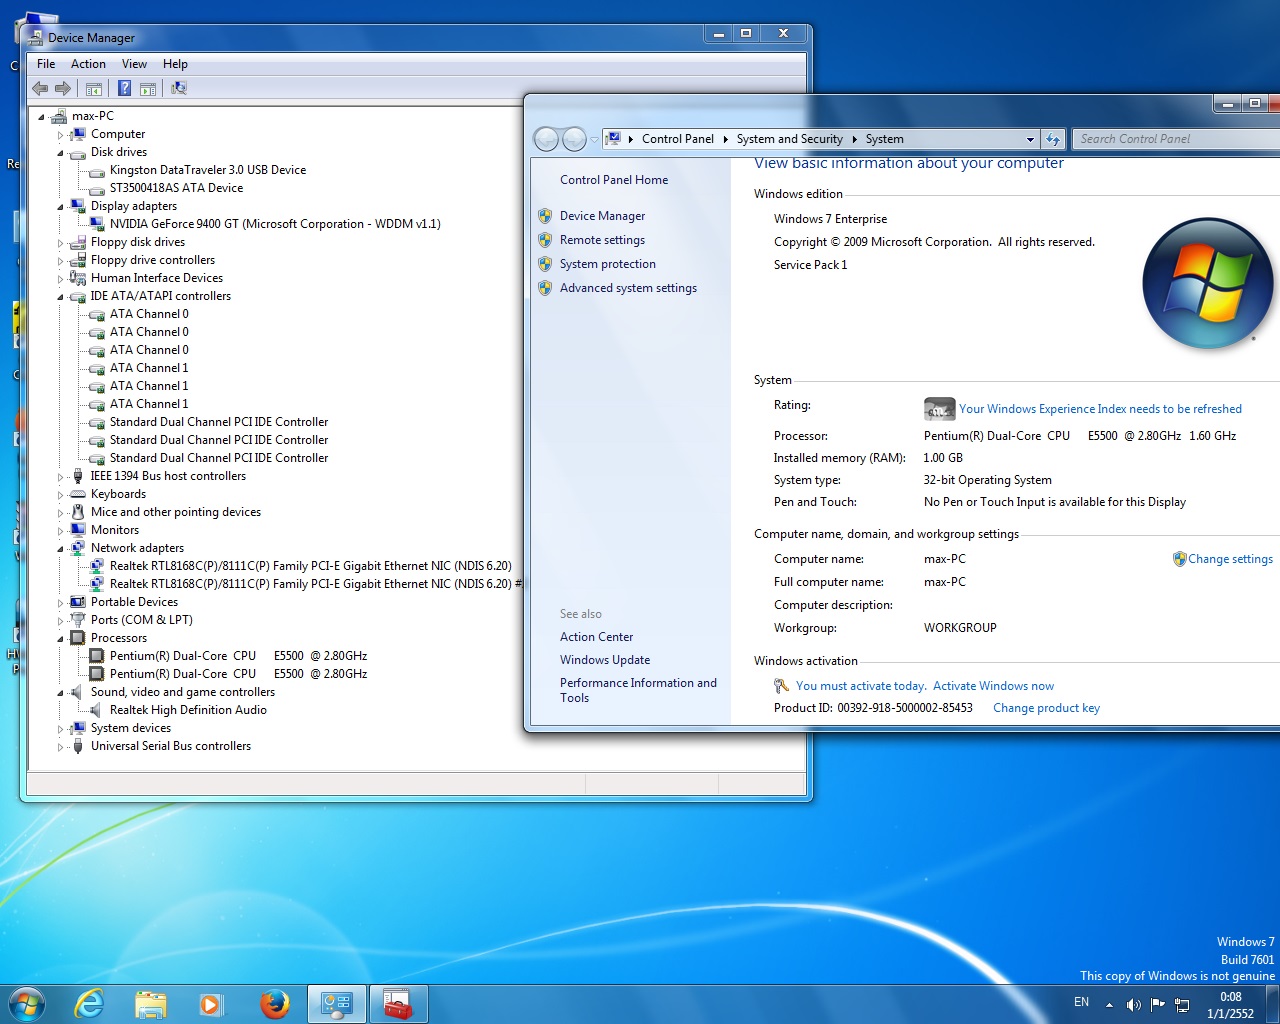Select the NVIDIA GeForce 9400 GT device
The width and height of the screenshot is (1280, 1024).
pyautogui.click(x=275, y=224)
